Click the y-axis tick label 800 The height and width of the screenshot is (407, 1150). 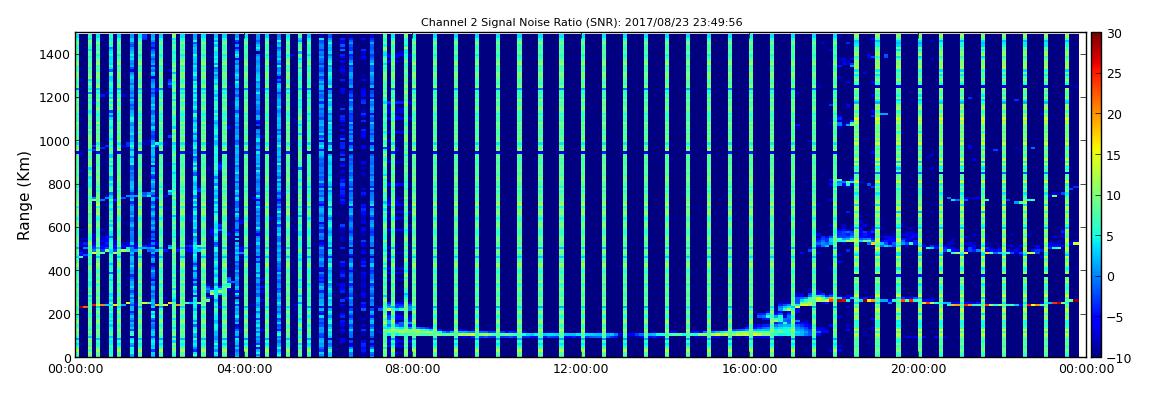[59, 184]
